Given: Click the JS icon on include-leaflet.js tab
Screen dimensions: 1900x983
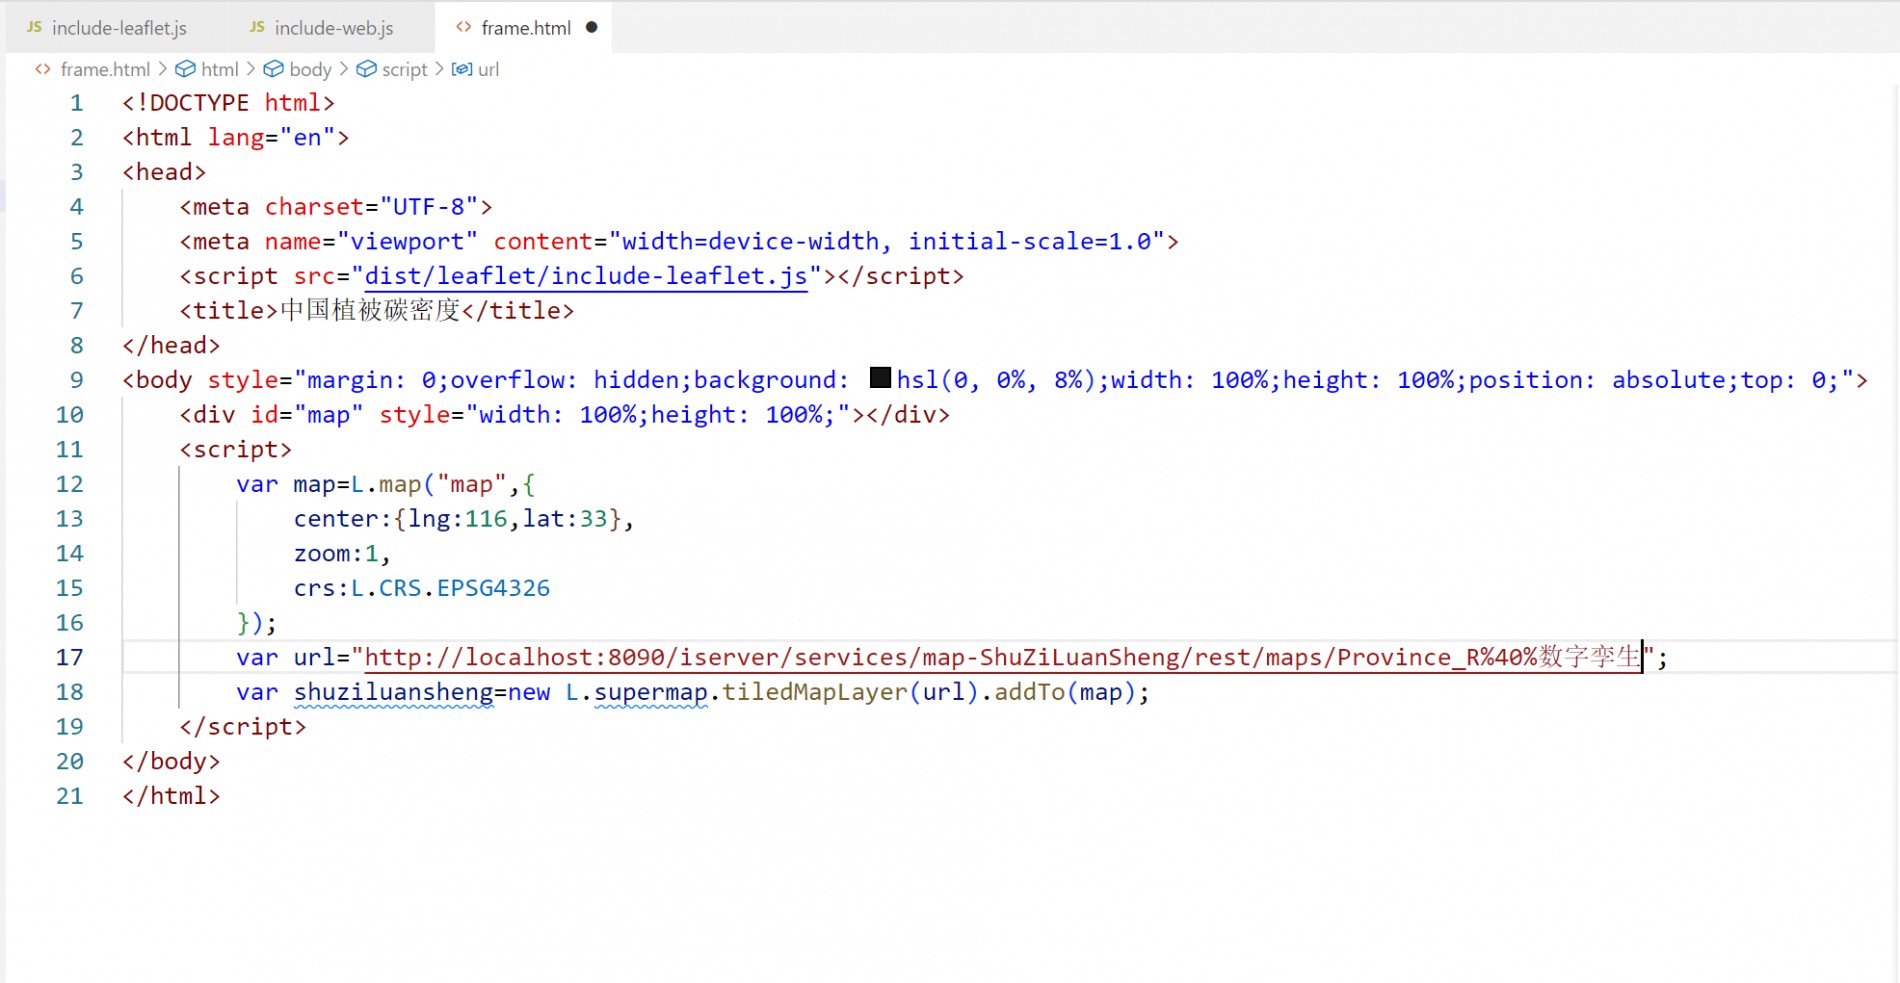Looking at the screenshot, I should click(x=34, y=27).
